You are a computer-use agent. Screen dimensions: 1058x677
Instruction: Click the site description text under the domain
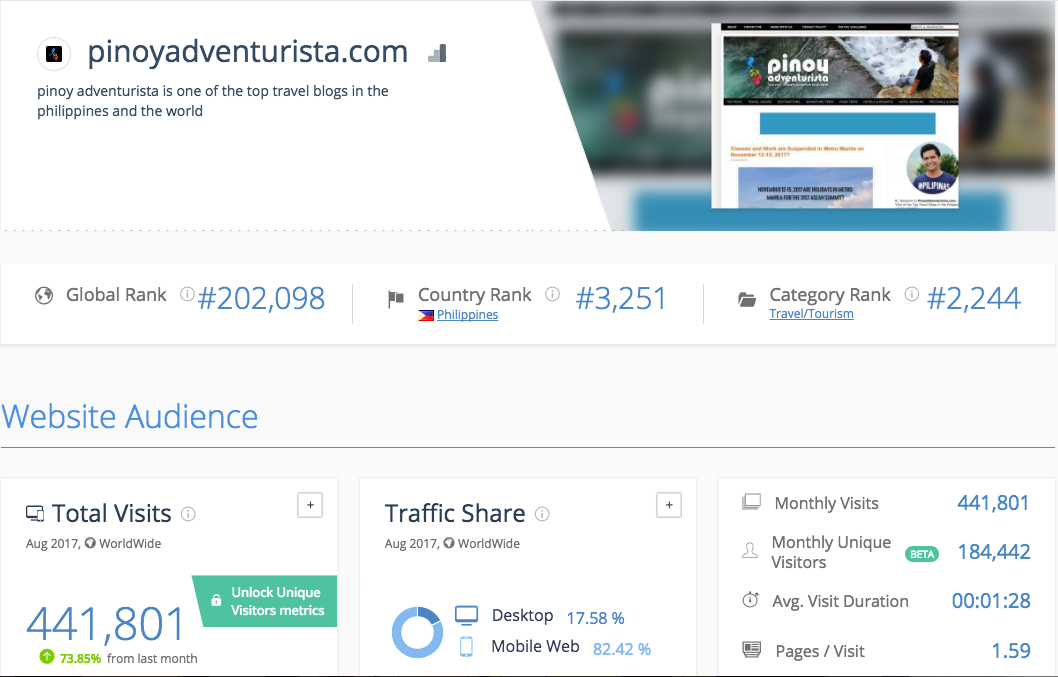click(213, 101)
